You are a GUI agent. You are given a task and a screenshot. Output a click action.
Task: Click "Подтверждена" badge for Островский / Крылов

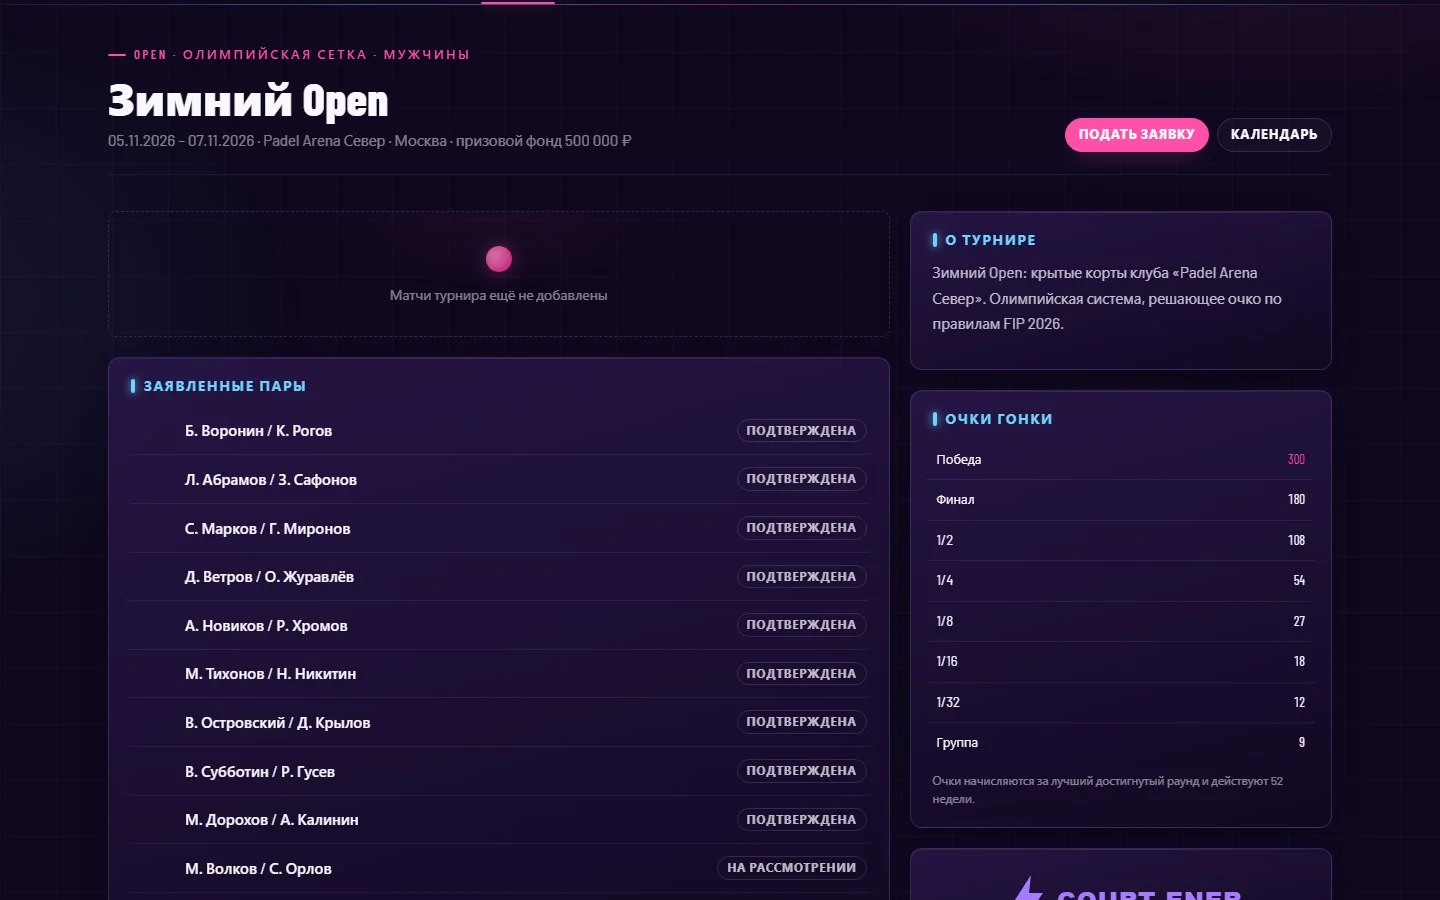tap(801, 722)
